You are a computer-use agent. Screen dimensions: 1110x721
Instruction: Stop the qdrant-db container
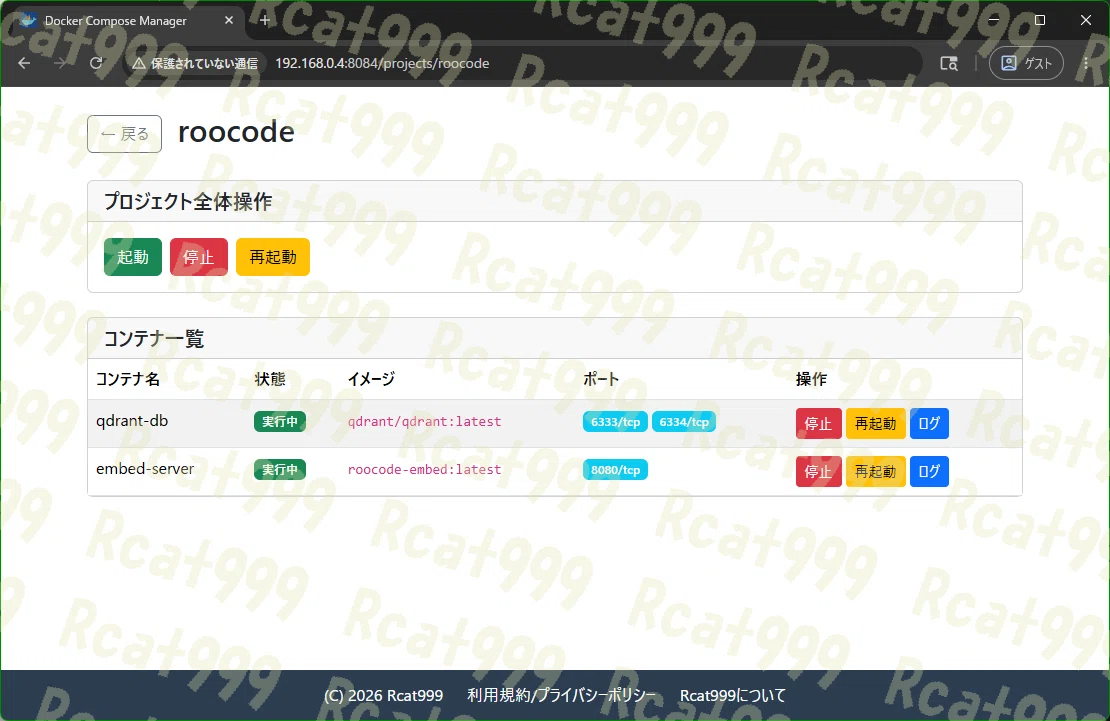pos(818,424)
